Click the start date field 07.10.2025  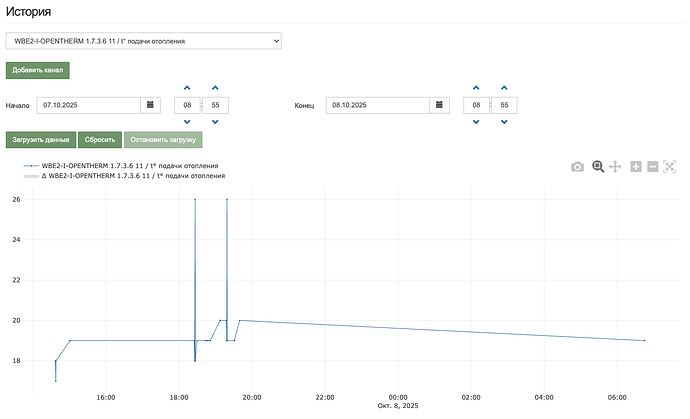click(87, 105)
